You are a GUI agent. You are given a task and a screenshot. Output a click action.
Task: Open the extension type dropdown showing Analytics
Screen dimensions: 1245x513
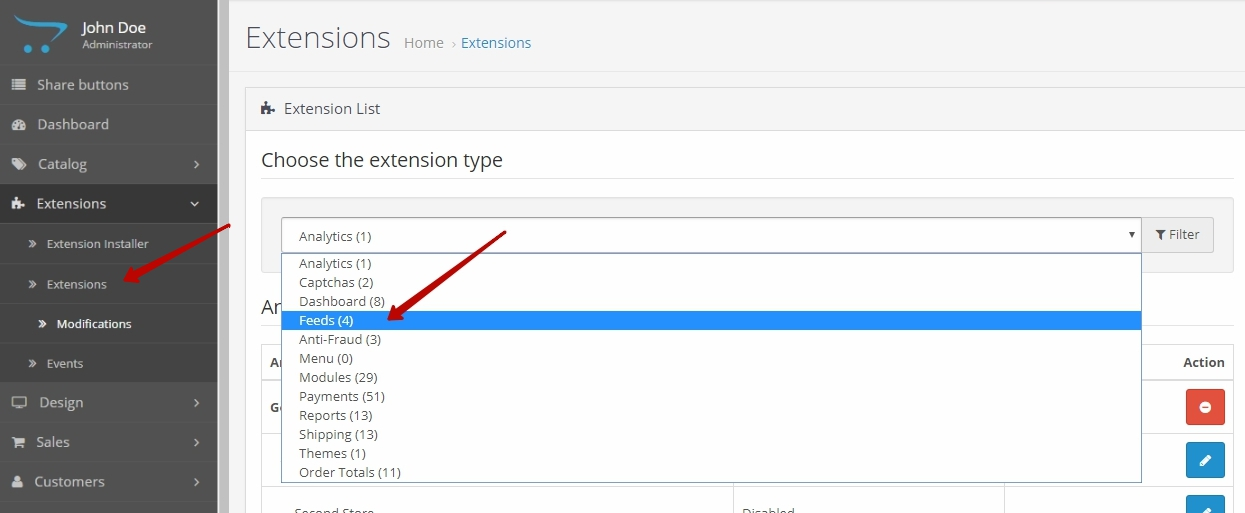coord(711,235)
